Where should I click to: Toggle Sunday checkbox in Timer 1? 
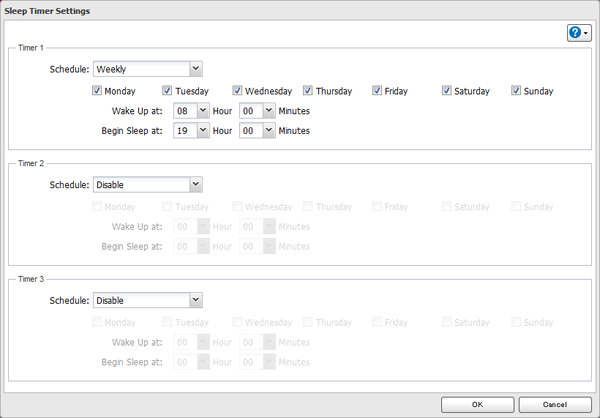coord(517,91)
